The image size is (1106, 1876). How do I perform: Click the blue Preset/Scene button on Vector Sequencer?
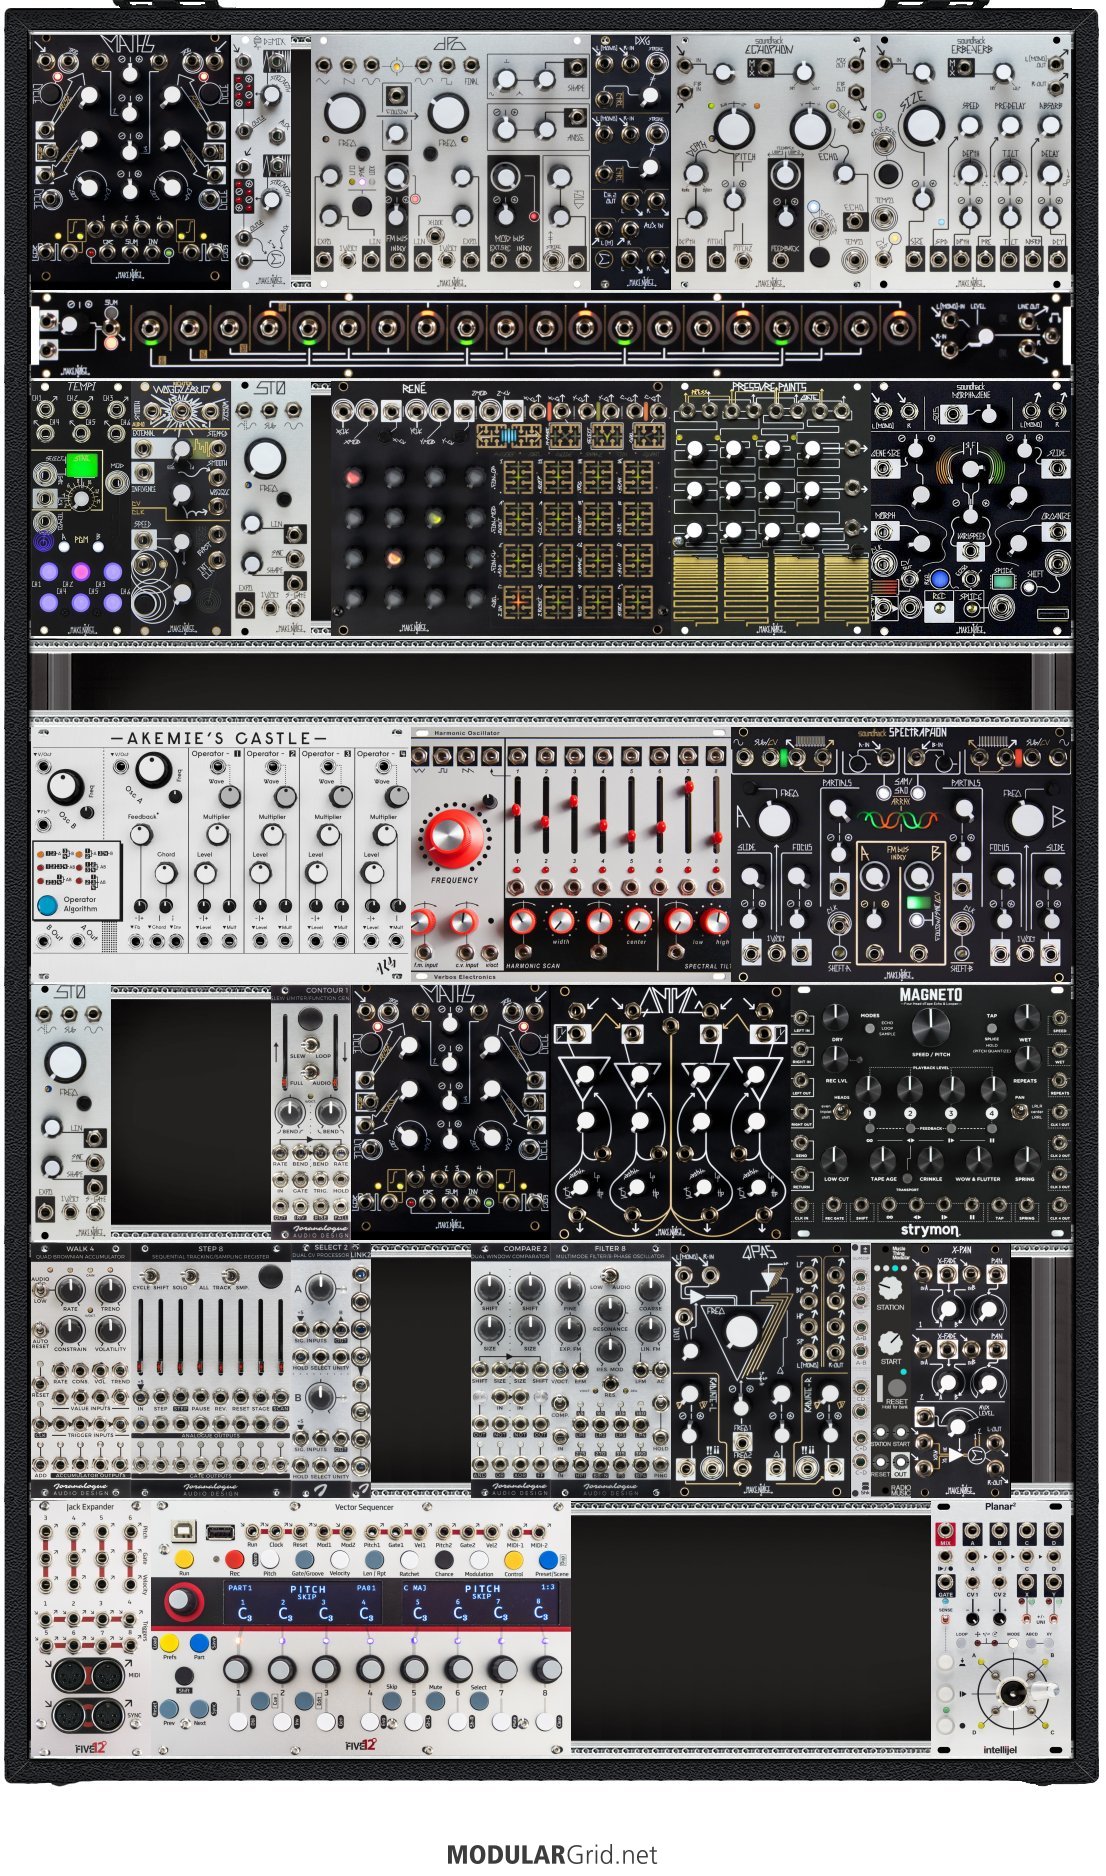548,1559
